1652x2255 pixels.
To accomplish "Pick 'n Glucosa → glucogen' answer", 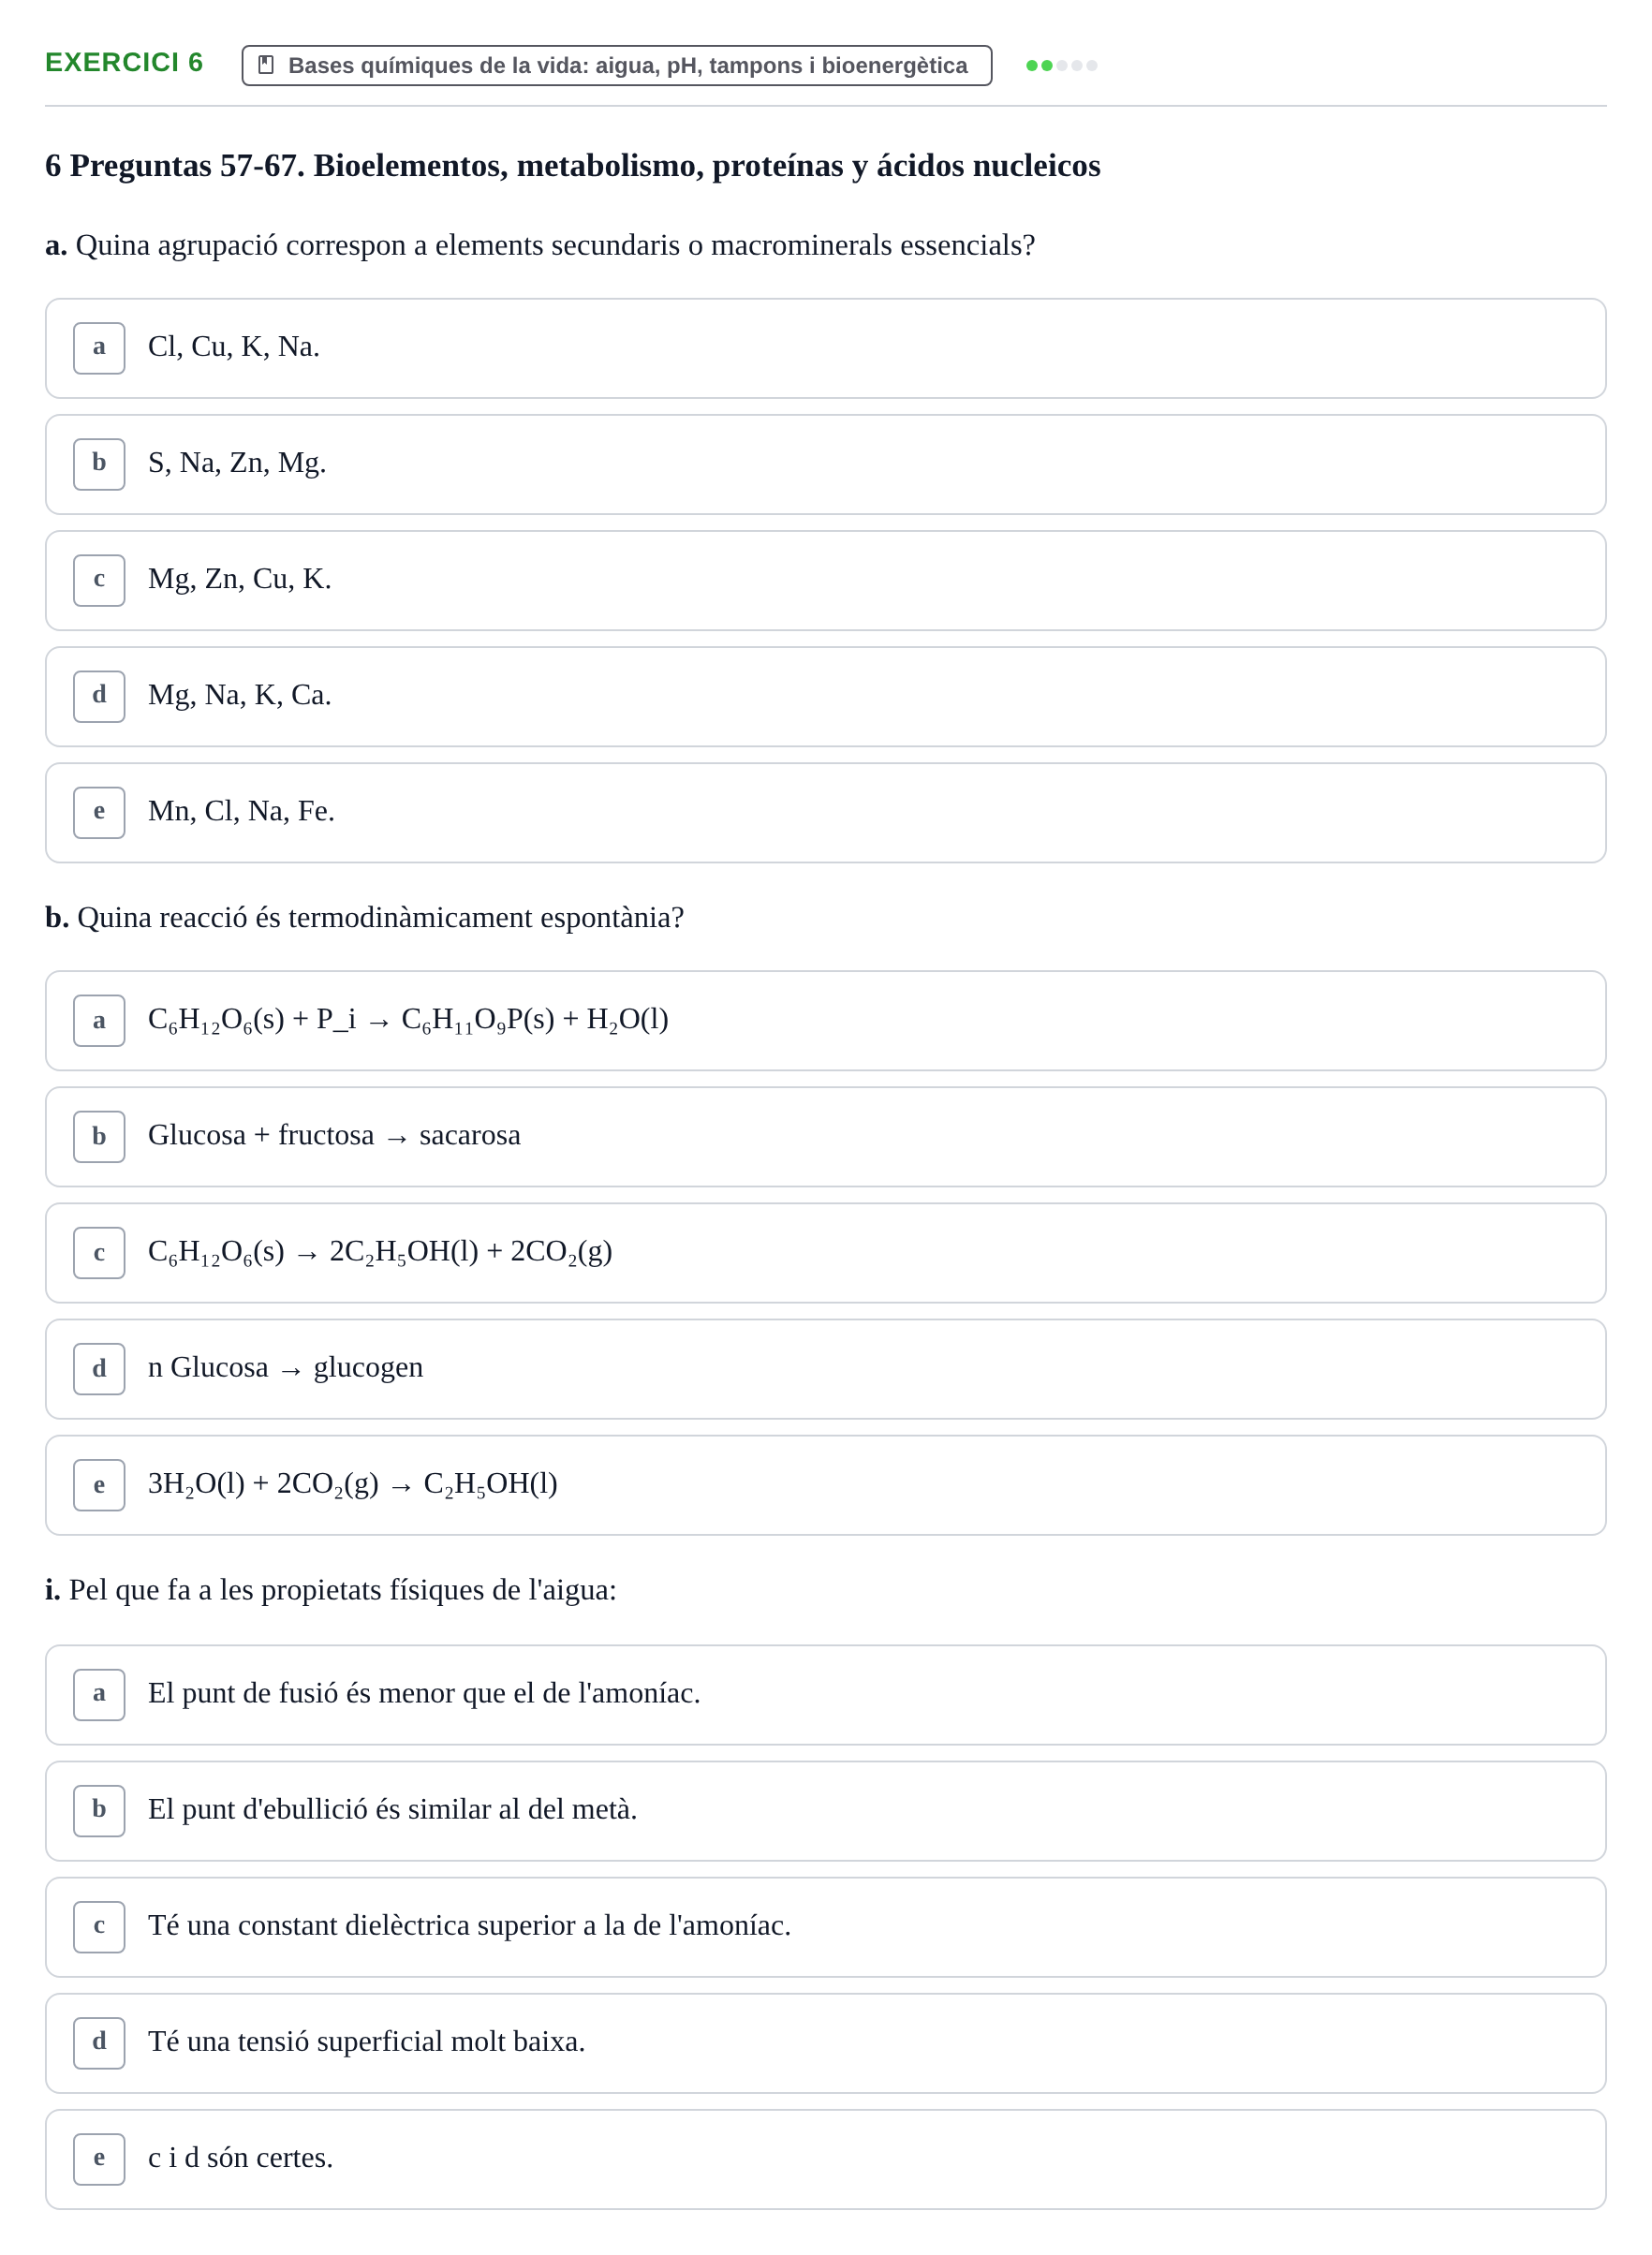I will tap(825, 1368).
